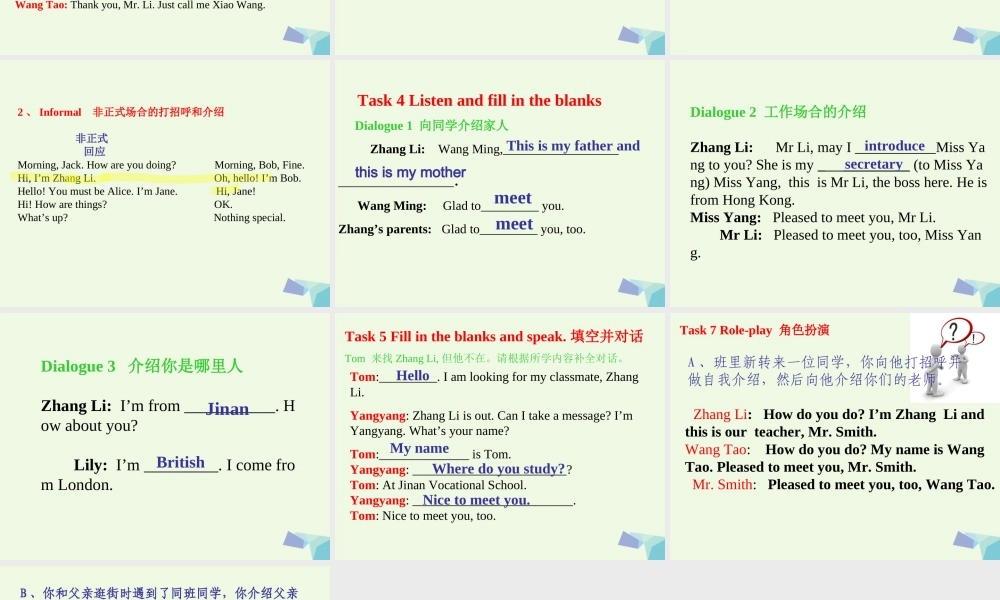1000x600 pixels.
Task: Click the blue label "非正式"
Action: coord(91,138)
